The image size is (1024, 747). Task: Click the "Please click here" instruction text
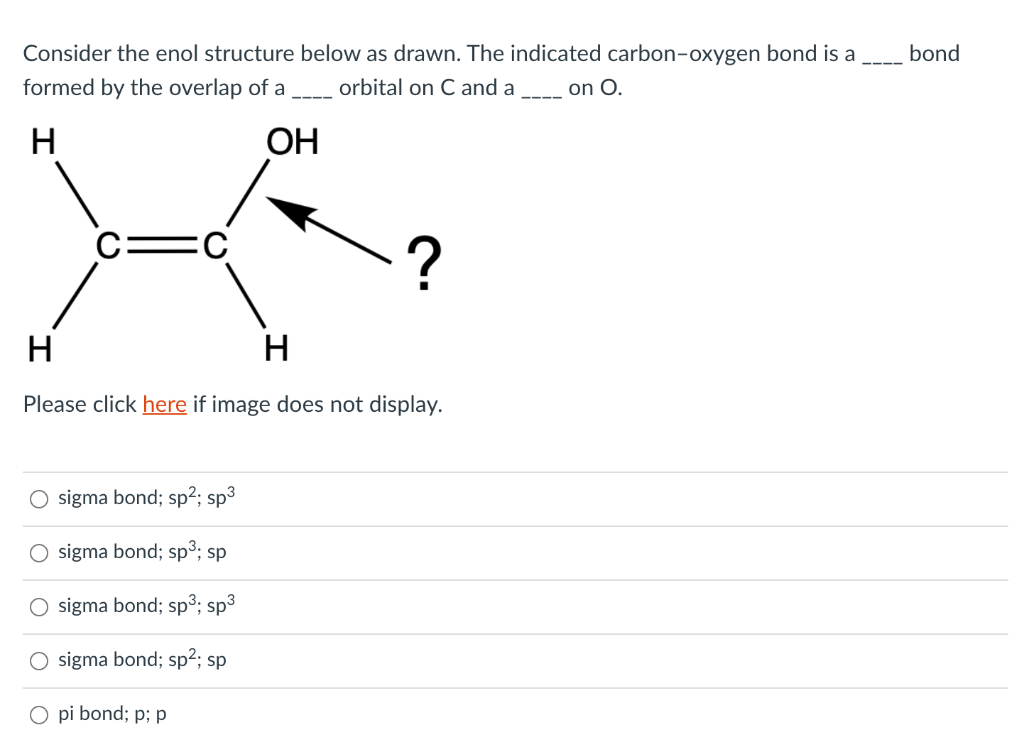point(230,404)
